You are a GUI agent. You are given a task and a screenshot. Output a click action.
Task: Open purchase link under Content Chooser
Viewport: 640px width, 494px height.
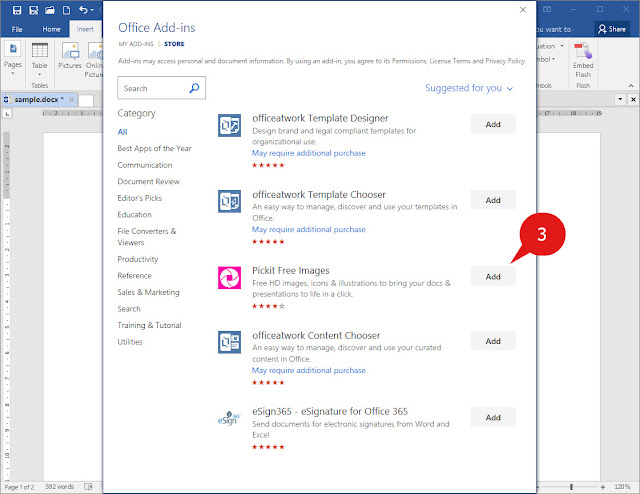point(309,370)
